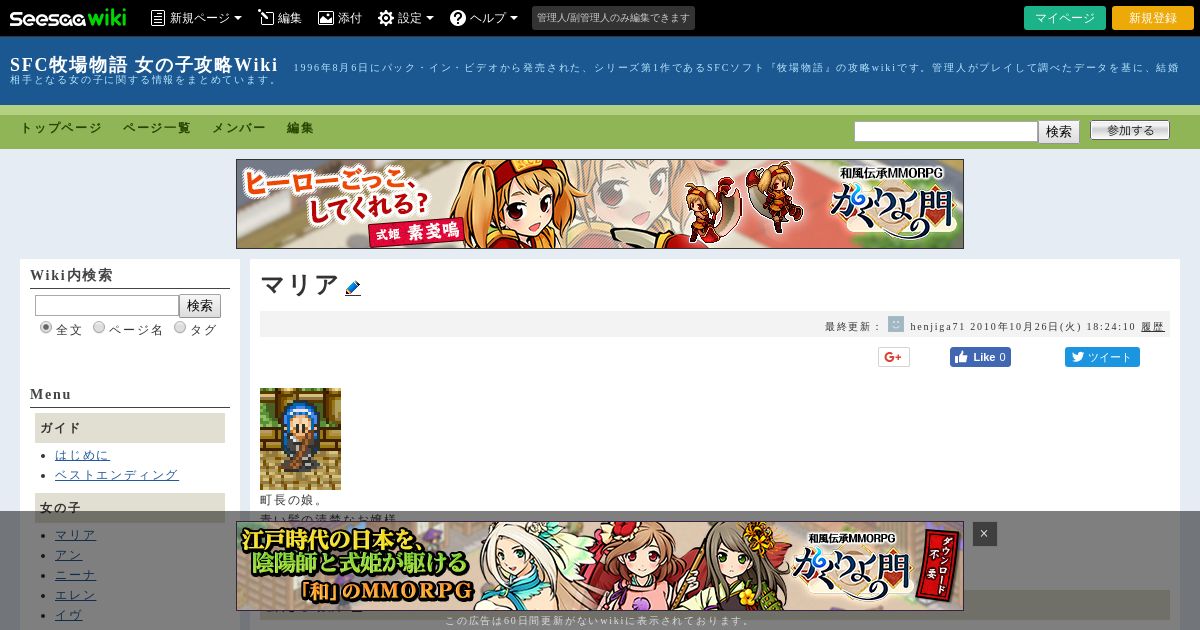Click the 編集 toolbar item with pencil icon
The image size is (1200, 630).
(280, 18)
